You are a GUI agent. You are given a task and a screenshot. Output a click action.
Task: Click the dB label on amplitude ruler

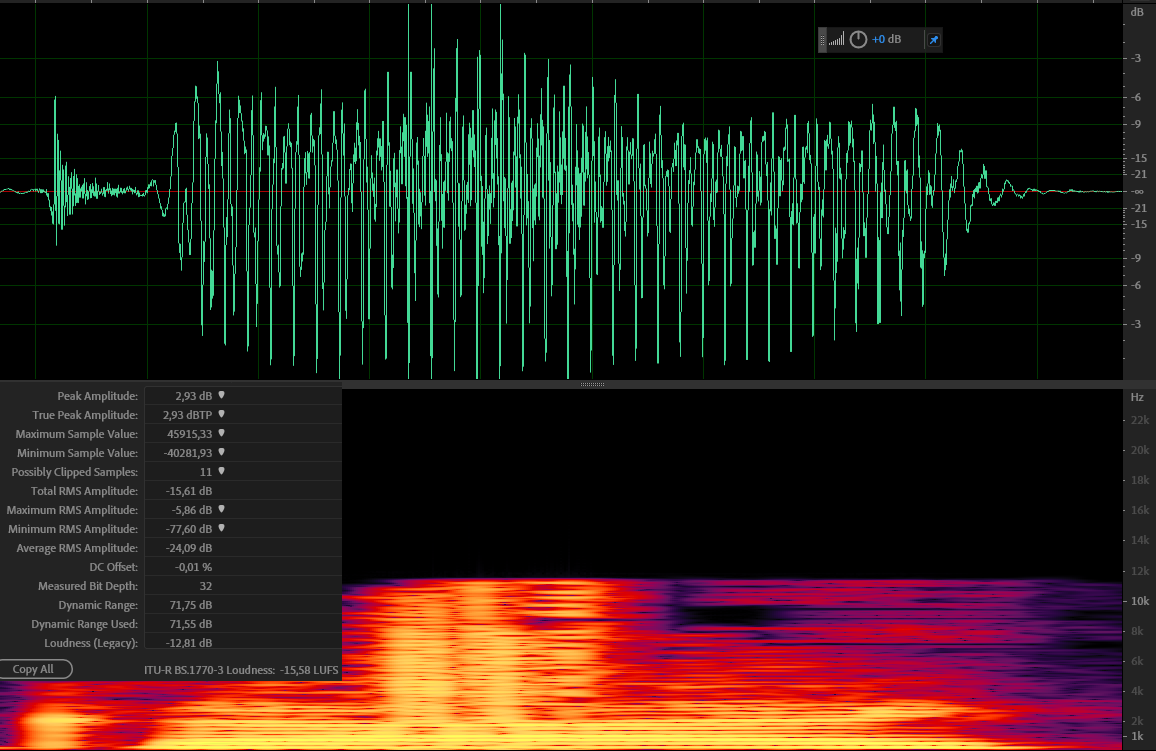point(1137,13)
